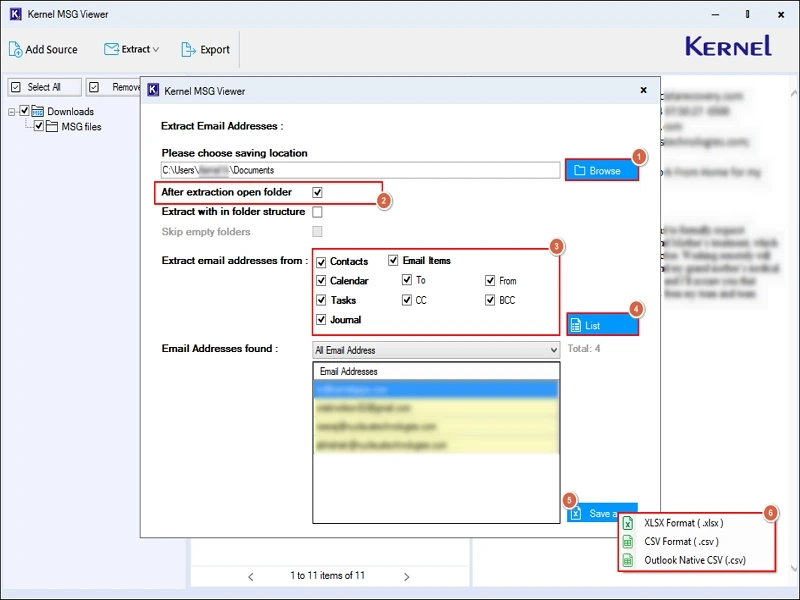This screenshot has height=600, width=800.
Task: Toggle After extraction open folder checkbox
Action: coord(317,192)
